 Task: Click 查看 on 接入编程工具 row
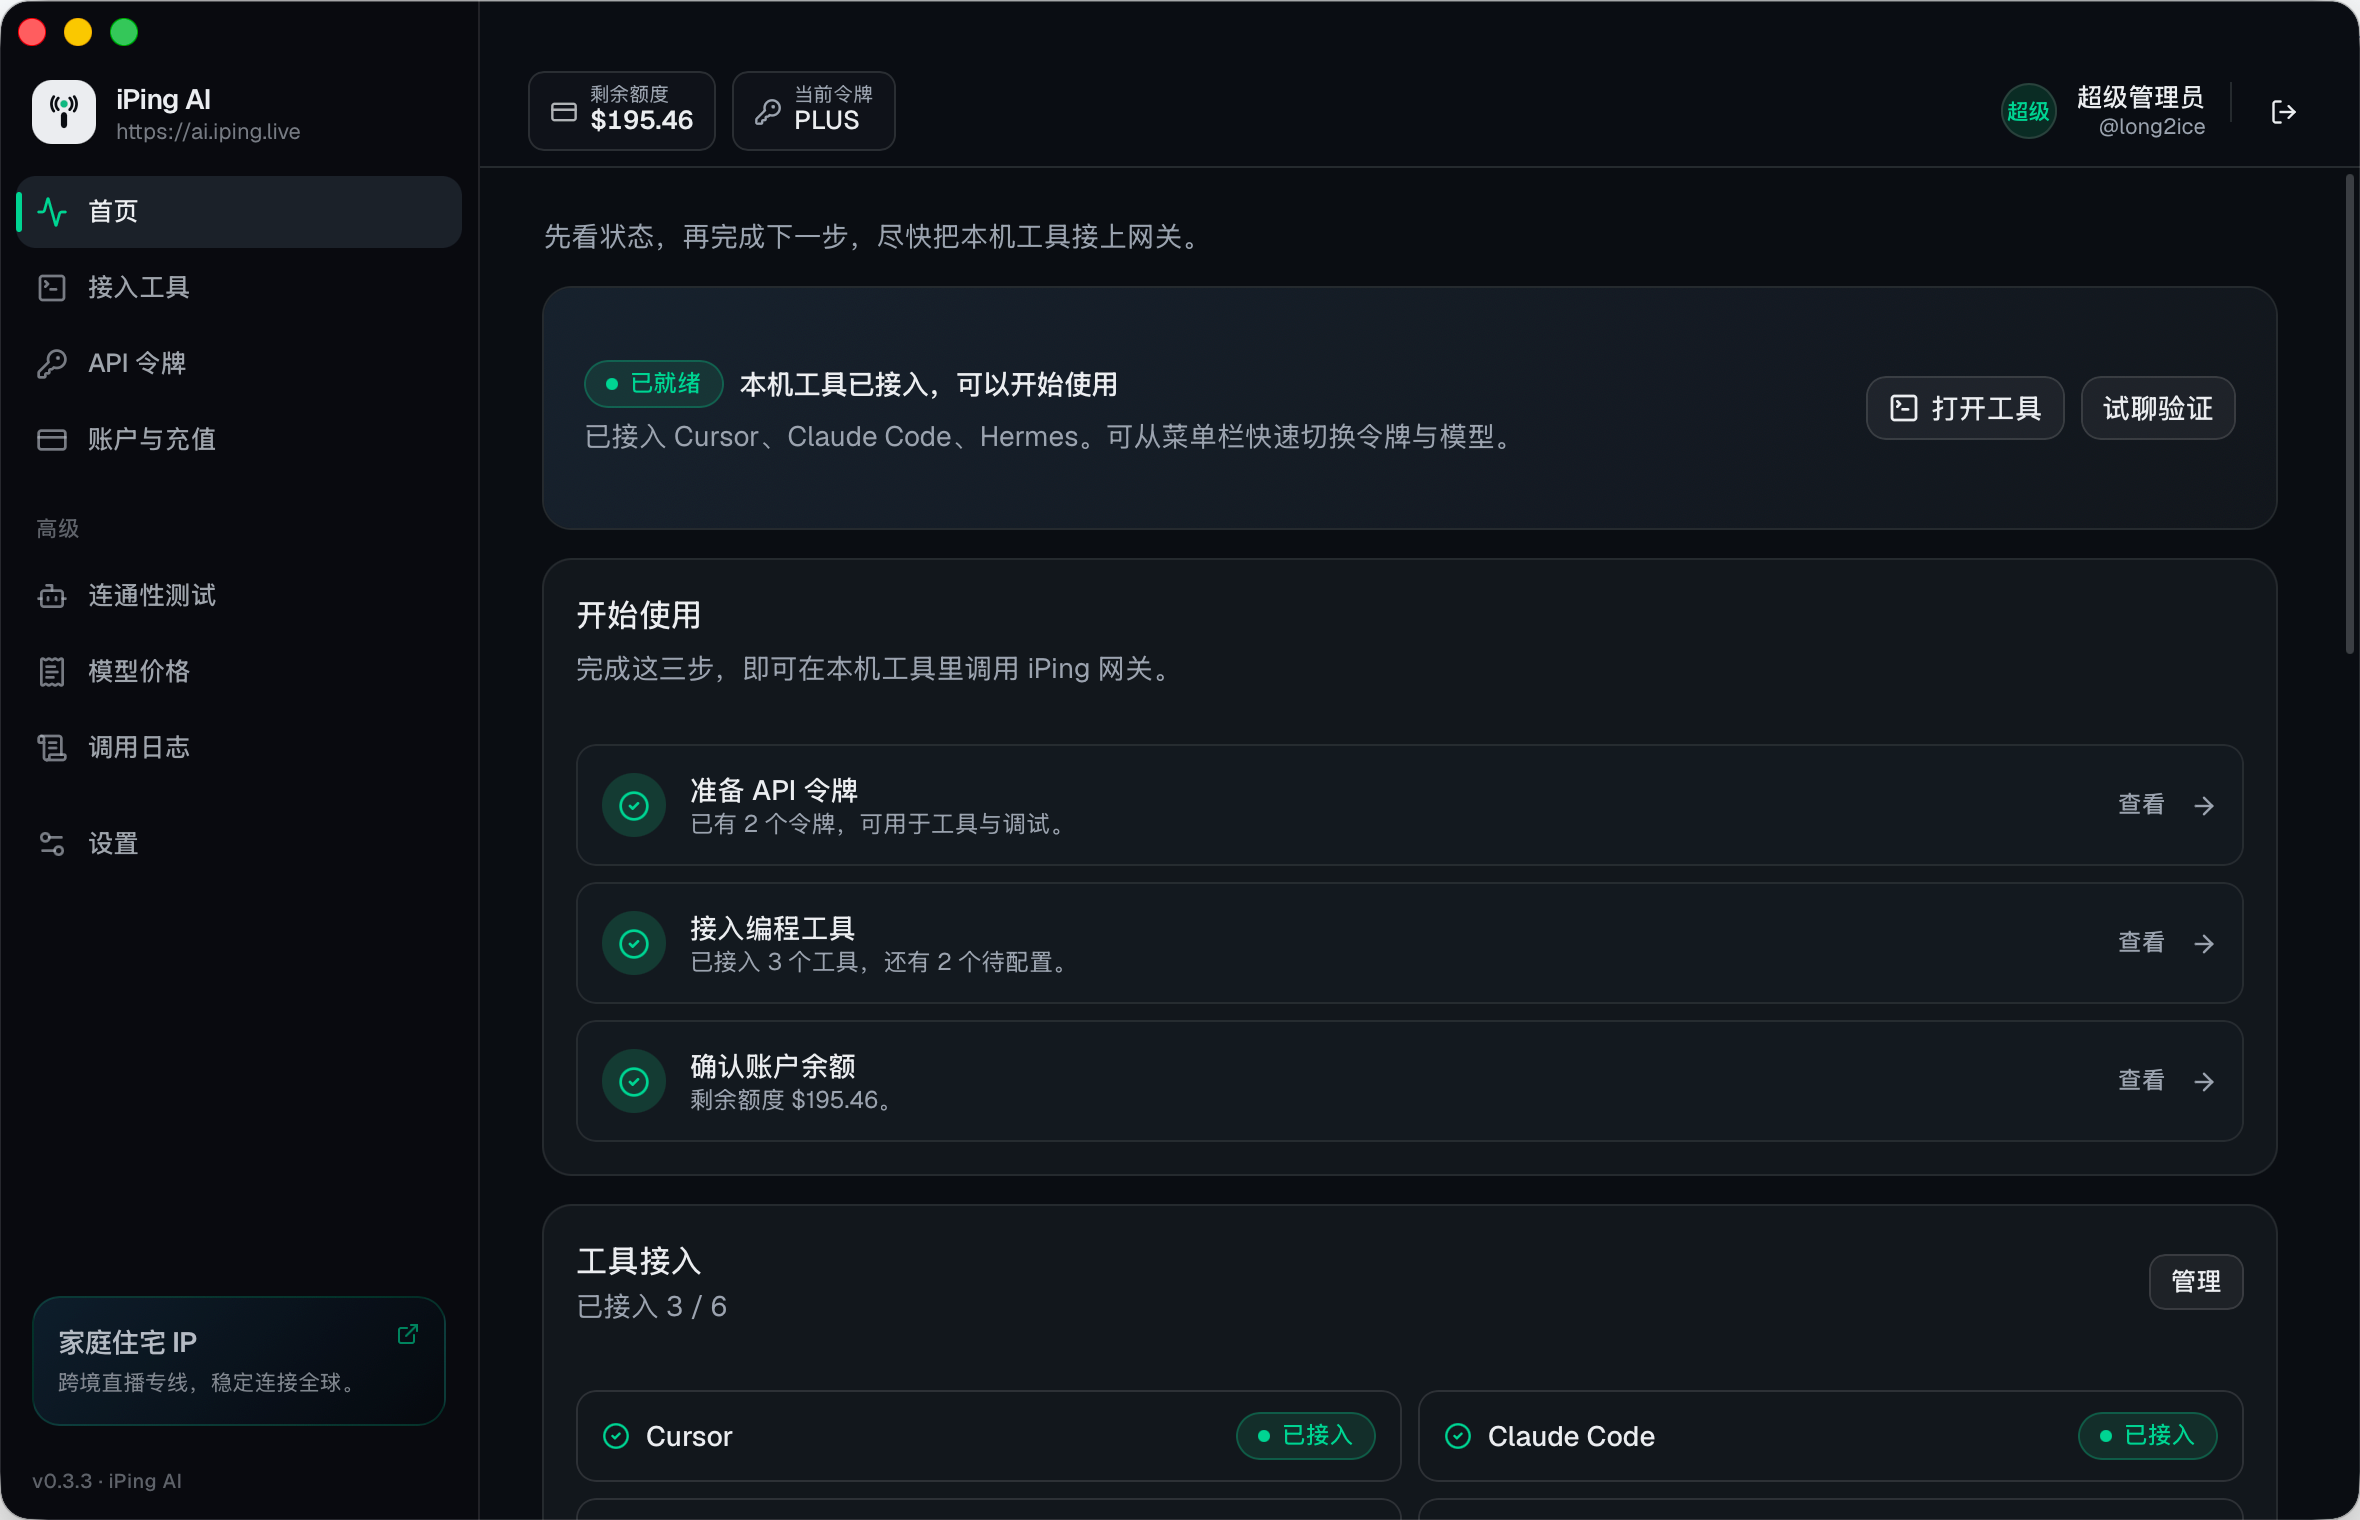[x=2141, y=943]
